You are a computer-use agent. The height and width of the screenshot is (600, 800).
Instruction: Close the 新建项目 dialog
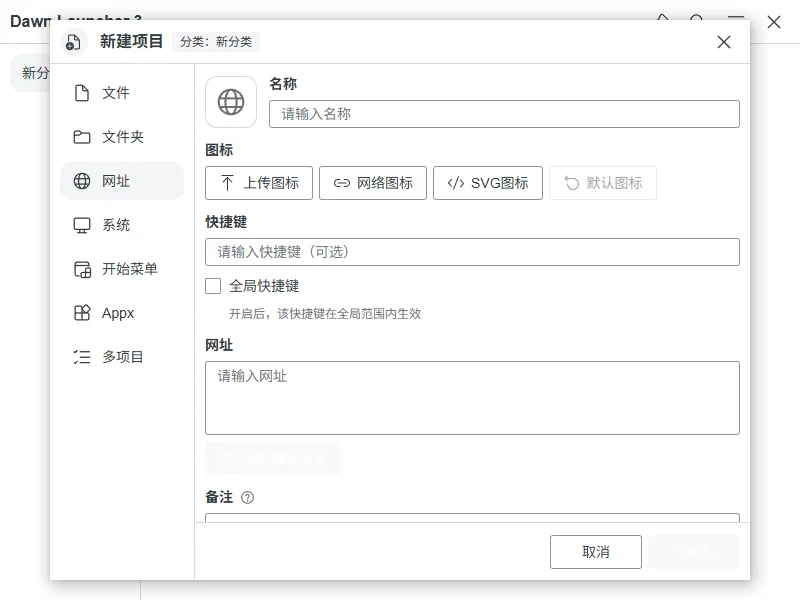point(723,42)
